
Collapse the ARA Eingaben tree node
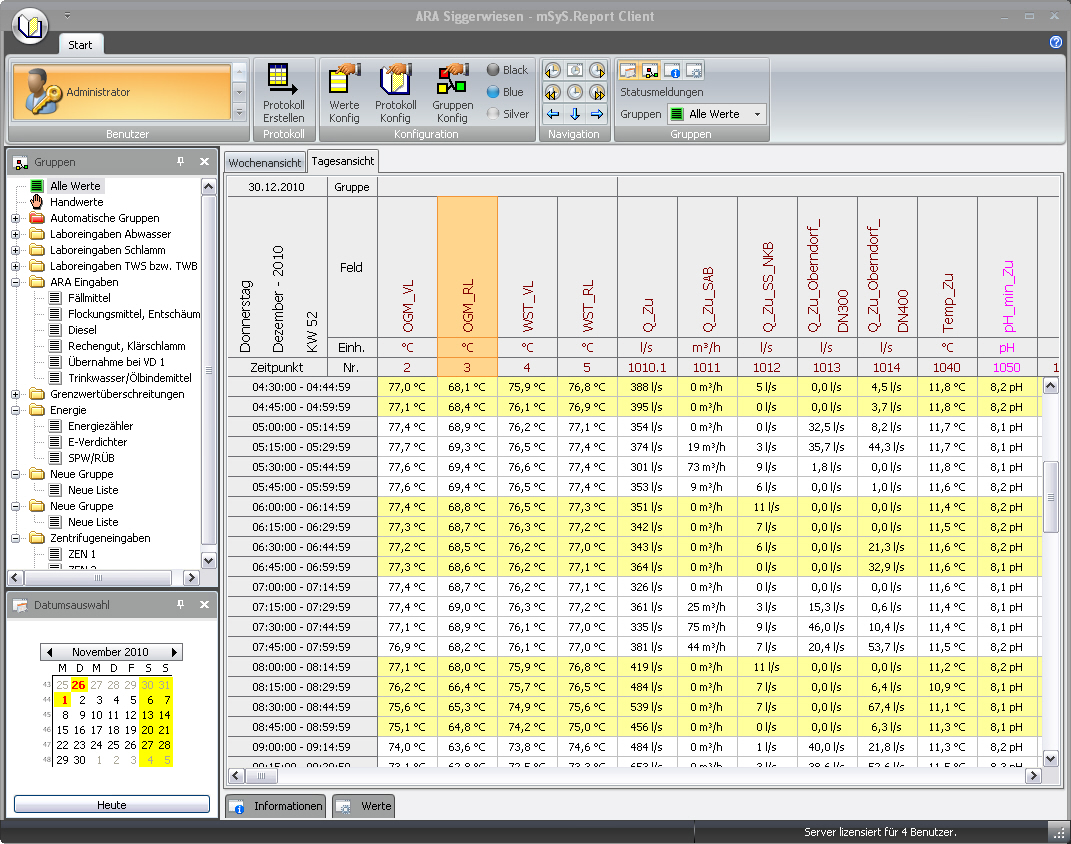click(15, 282)
